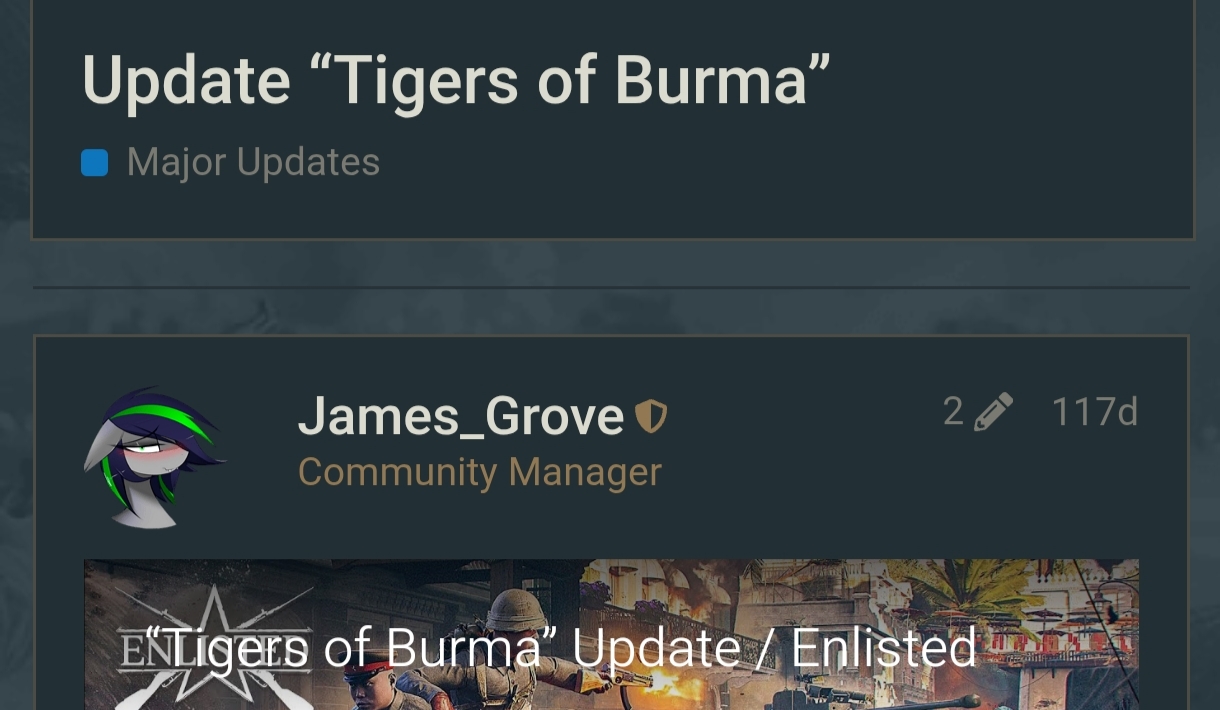The height and width of the screenshot is (710, 1220).
Task: Click the Enlisted star logo in video
Action: pos(214,645)
